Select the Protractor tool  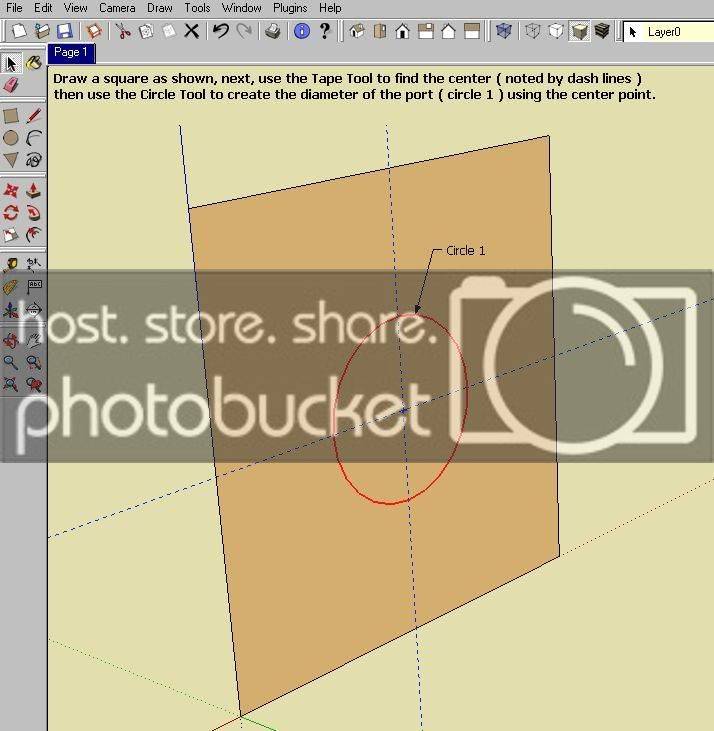[x=11, y=287]
